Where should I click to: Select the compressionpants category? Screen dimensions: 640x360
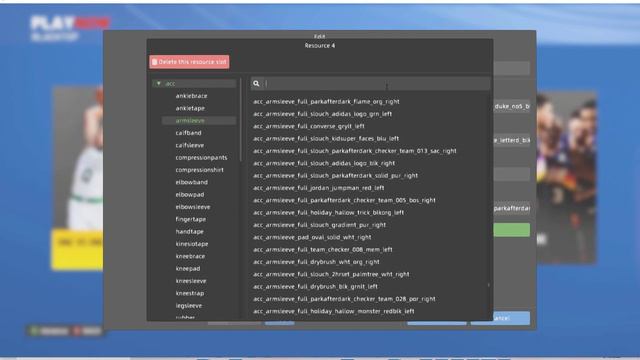(201, 158)
